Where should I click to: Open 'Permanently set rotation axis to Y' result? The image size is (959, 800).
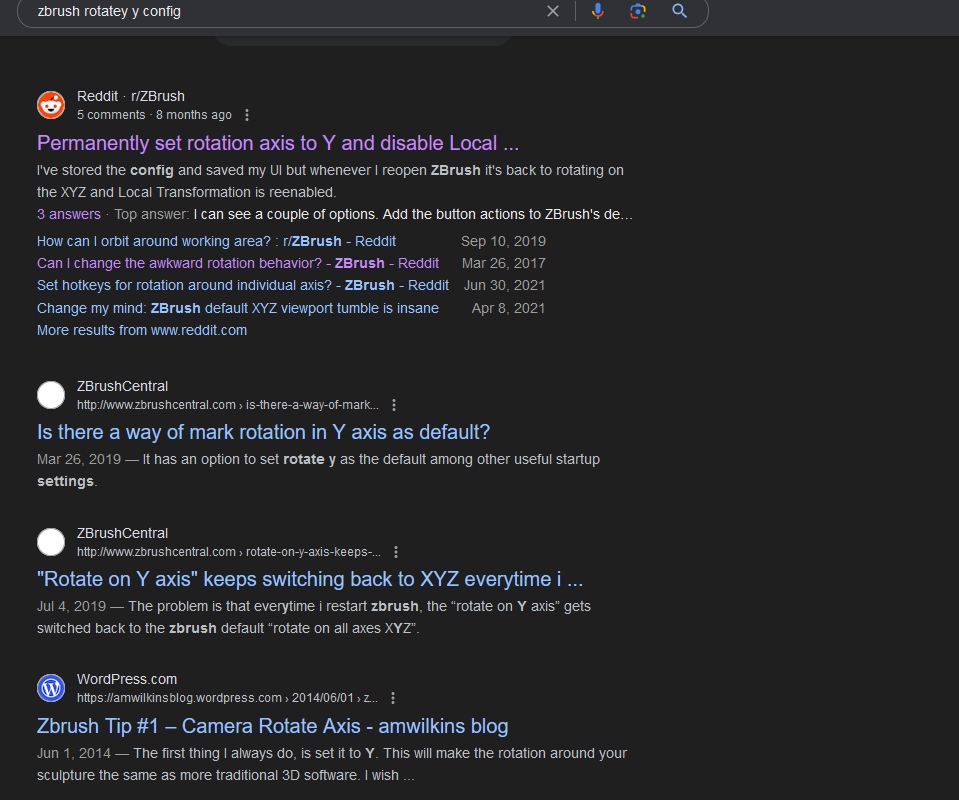click(x=278, y=143)
